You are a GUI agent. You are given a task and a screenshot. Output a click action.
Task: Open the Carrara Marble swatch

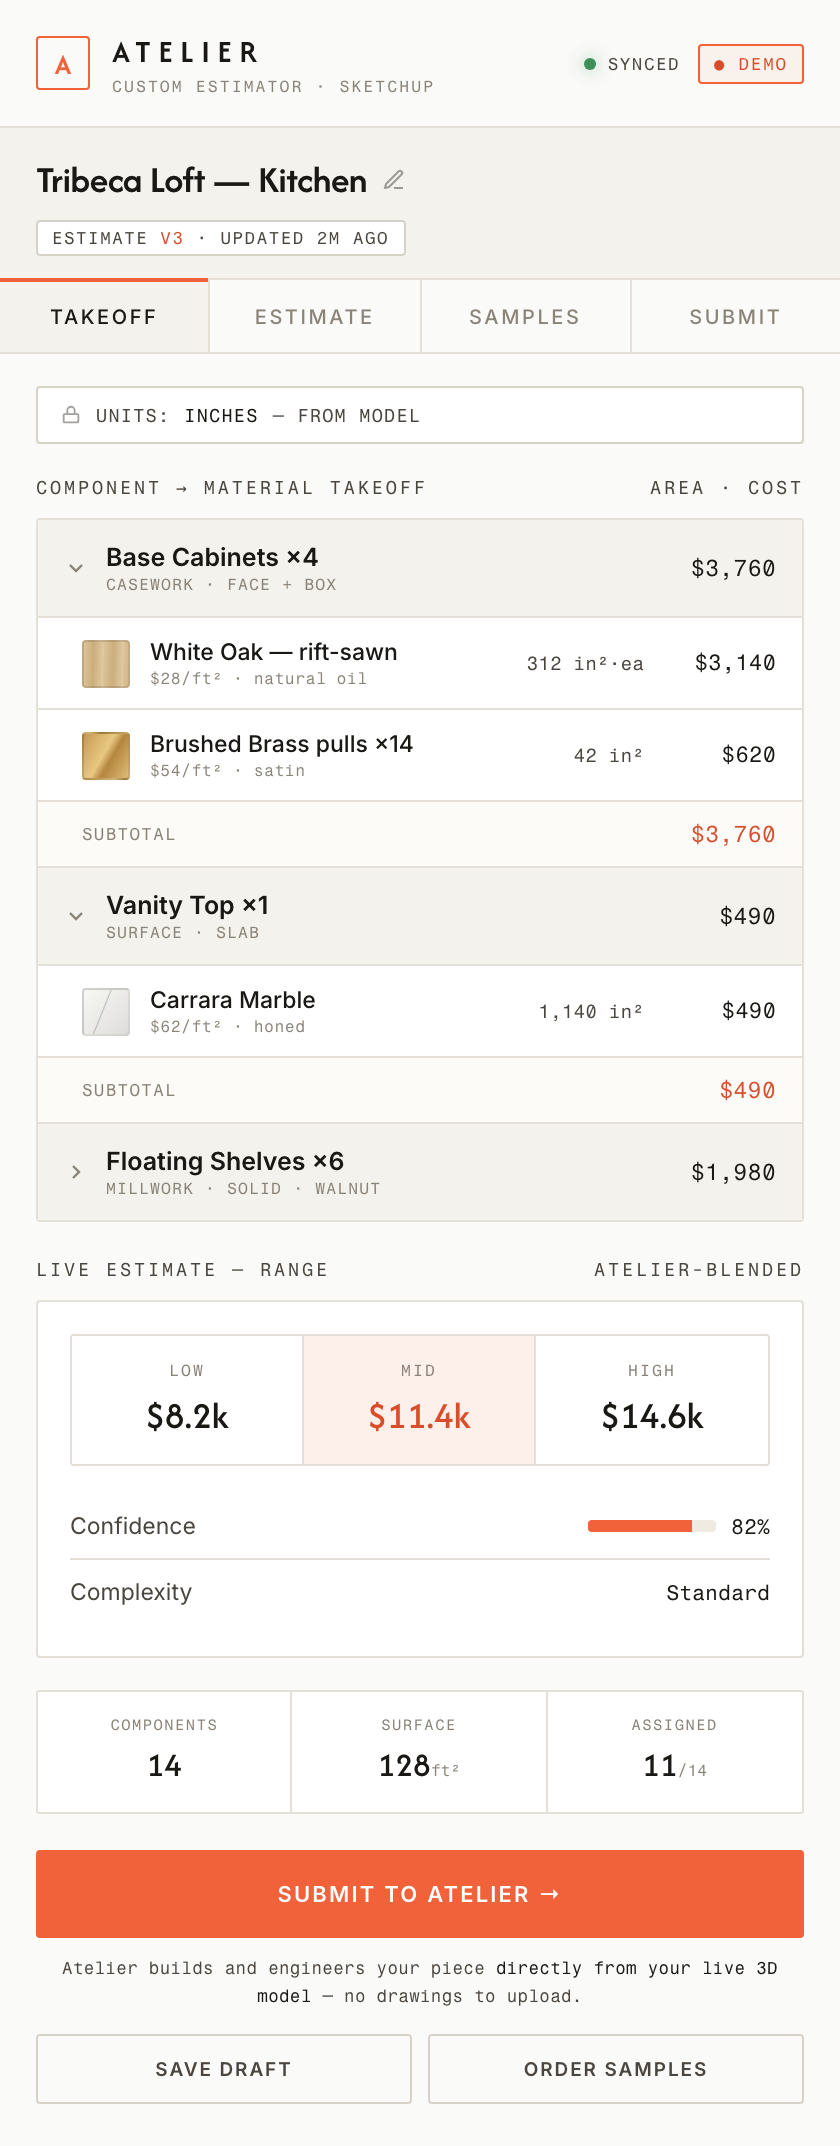106,1012
